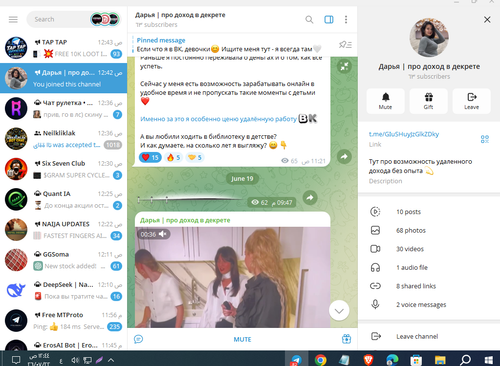Open the Free MTProto channel

[x=63, y=321]
